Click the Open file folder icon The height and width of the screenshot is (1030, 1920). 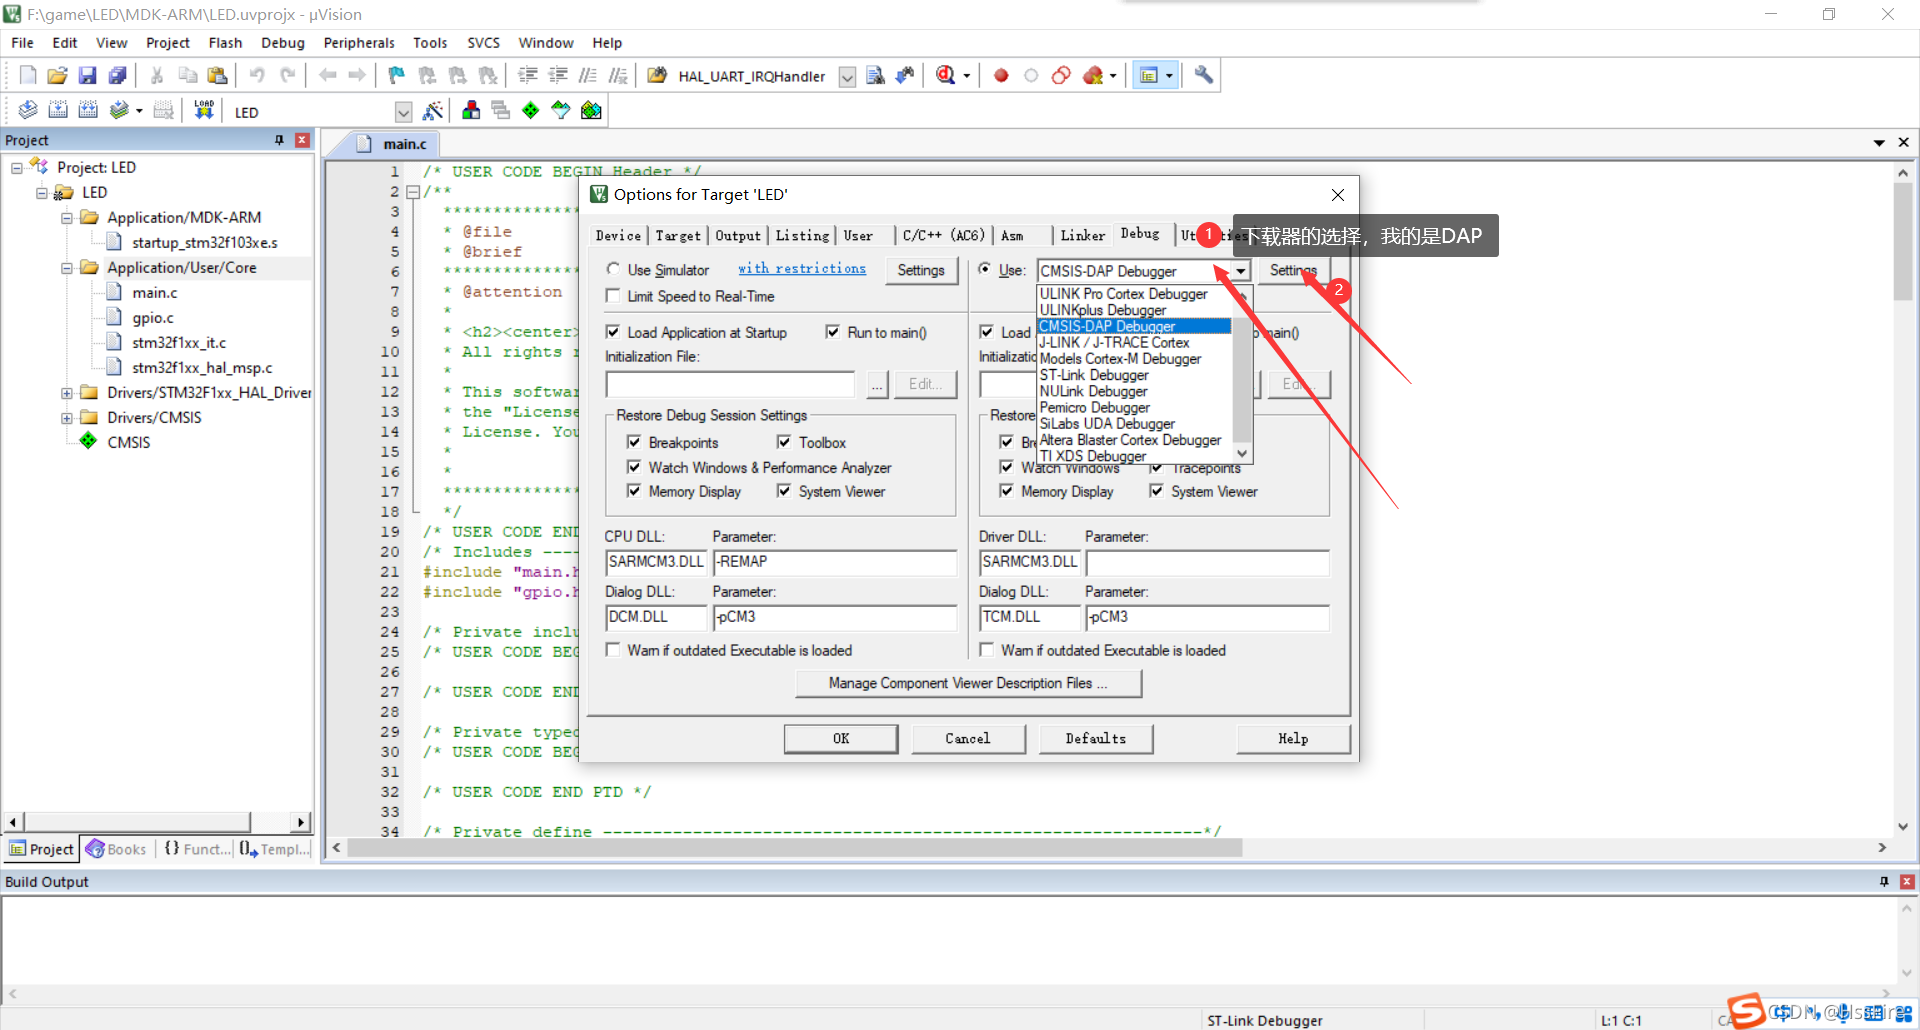tap(58, 75)
